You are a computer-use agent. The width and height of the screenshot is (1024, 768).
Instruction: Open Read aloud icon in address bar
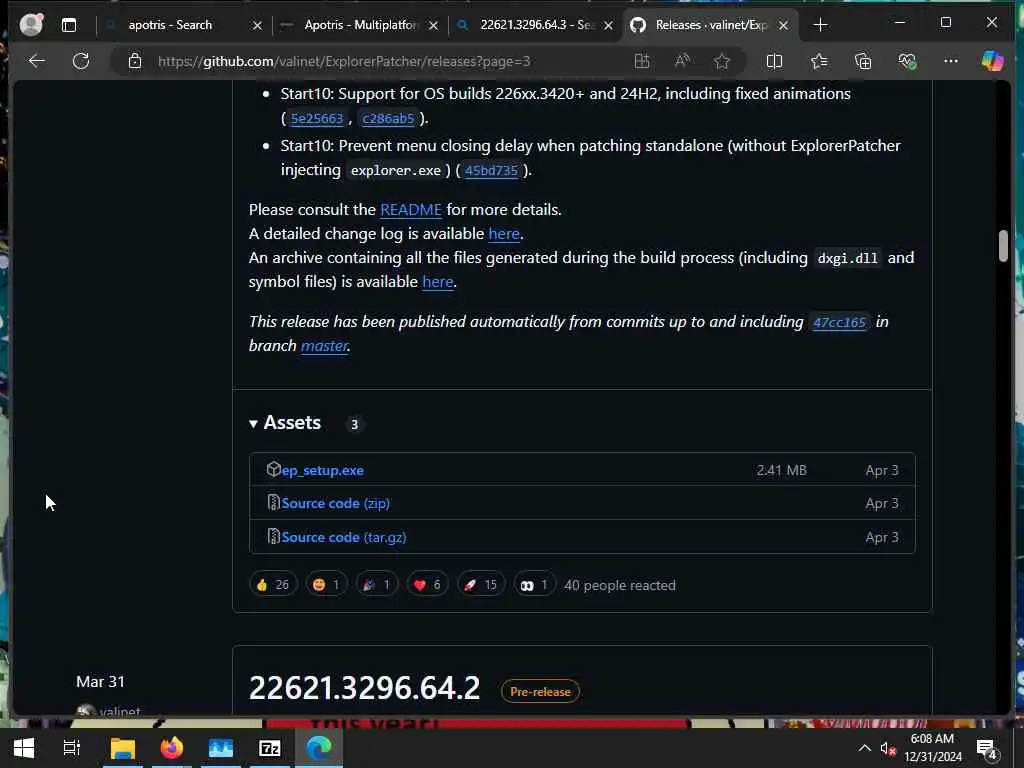[x=682, y=61]
